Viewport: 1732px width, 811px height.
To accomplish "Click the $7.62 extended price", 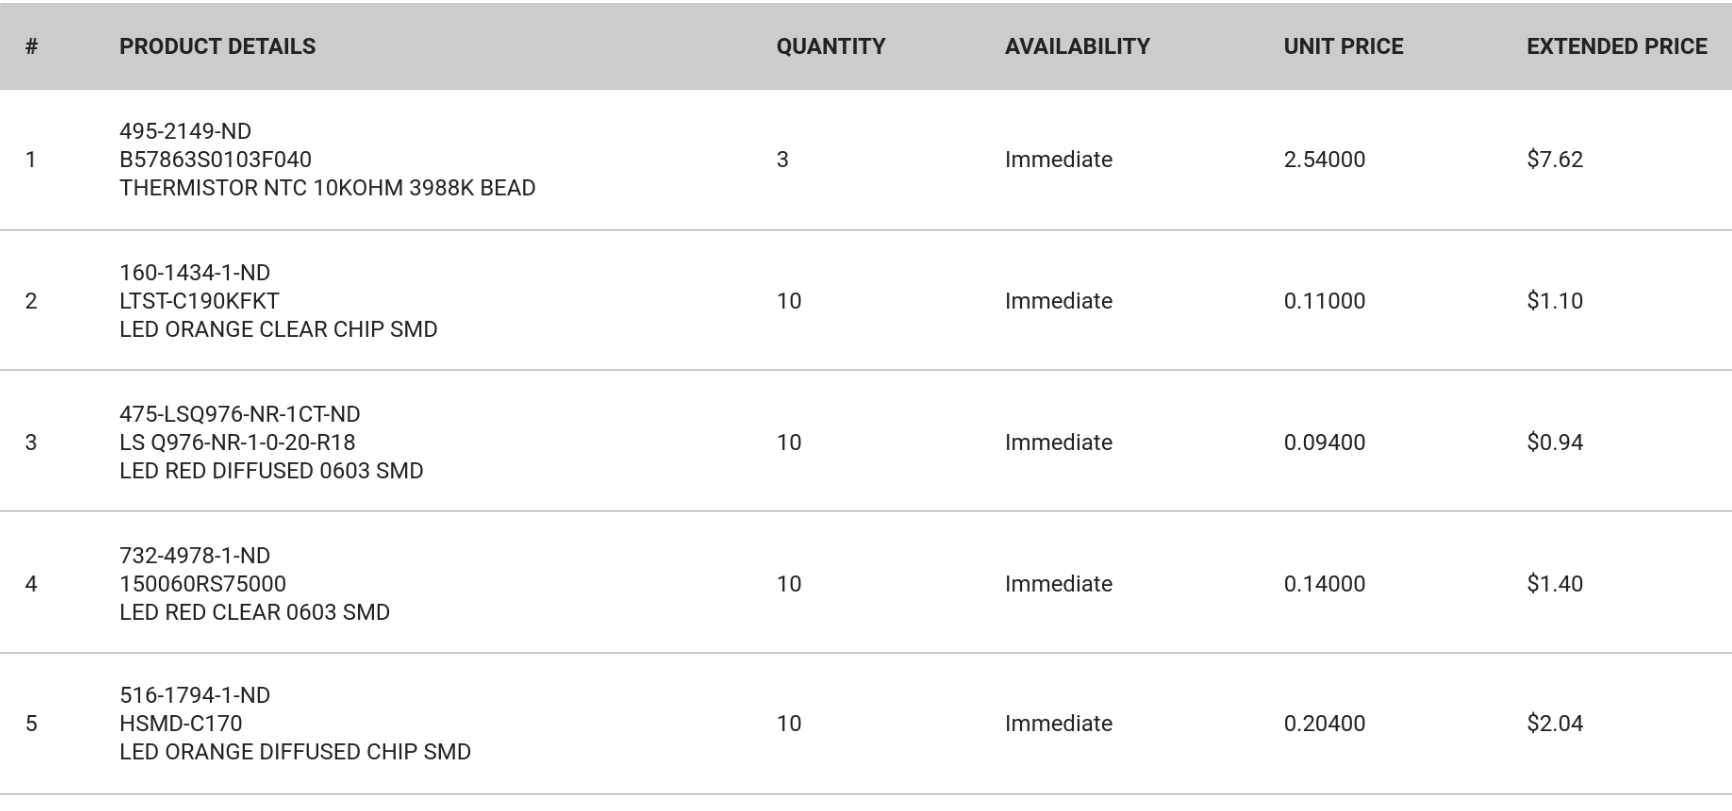I will [x=1554, y=159].
